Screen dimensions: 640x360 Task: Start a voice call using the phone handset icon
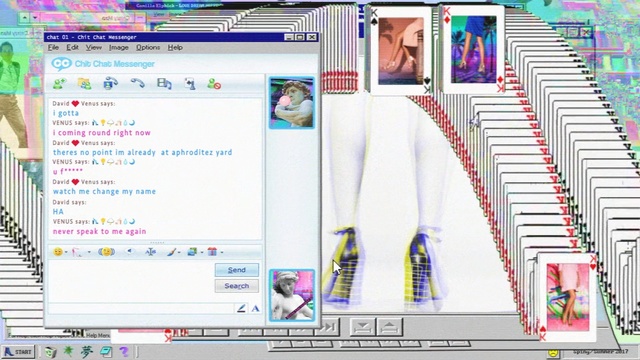pyautogui.click(x=138, y=83)
